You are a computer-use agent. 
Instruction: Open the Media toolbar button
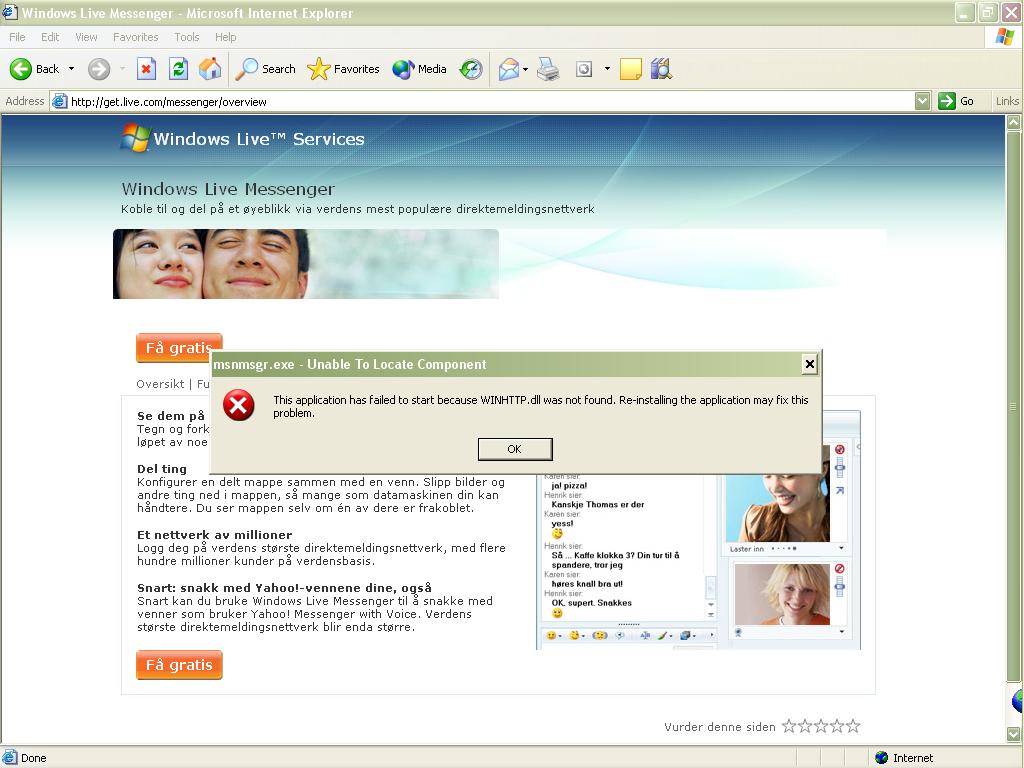tap(419, 69)
